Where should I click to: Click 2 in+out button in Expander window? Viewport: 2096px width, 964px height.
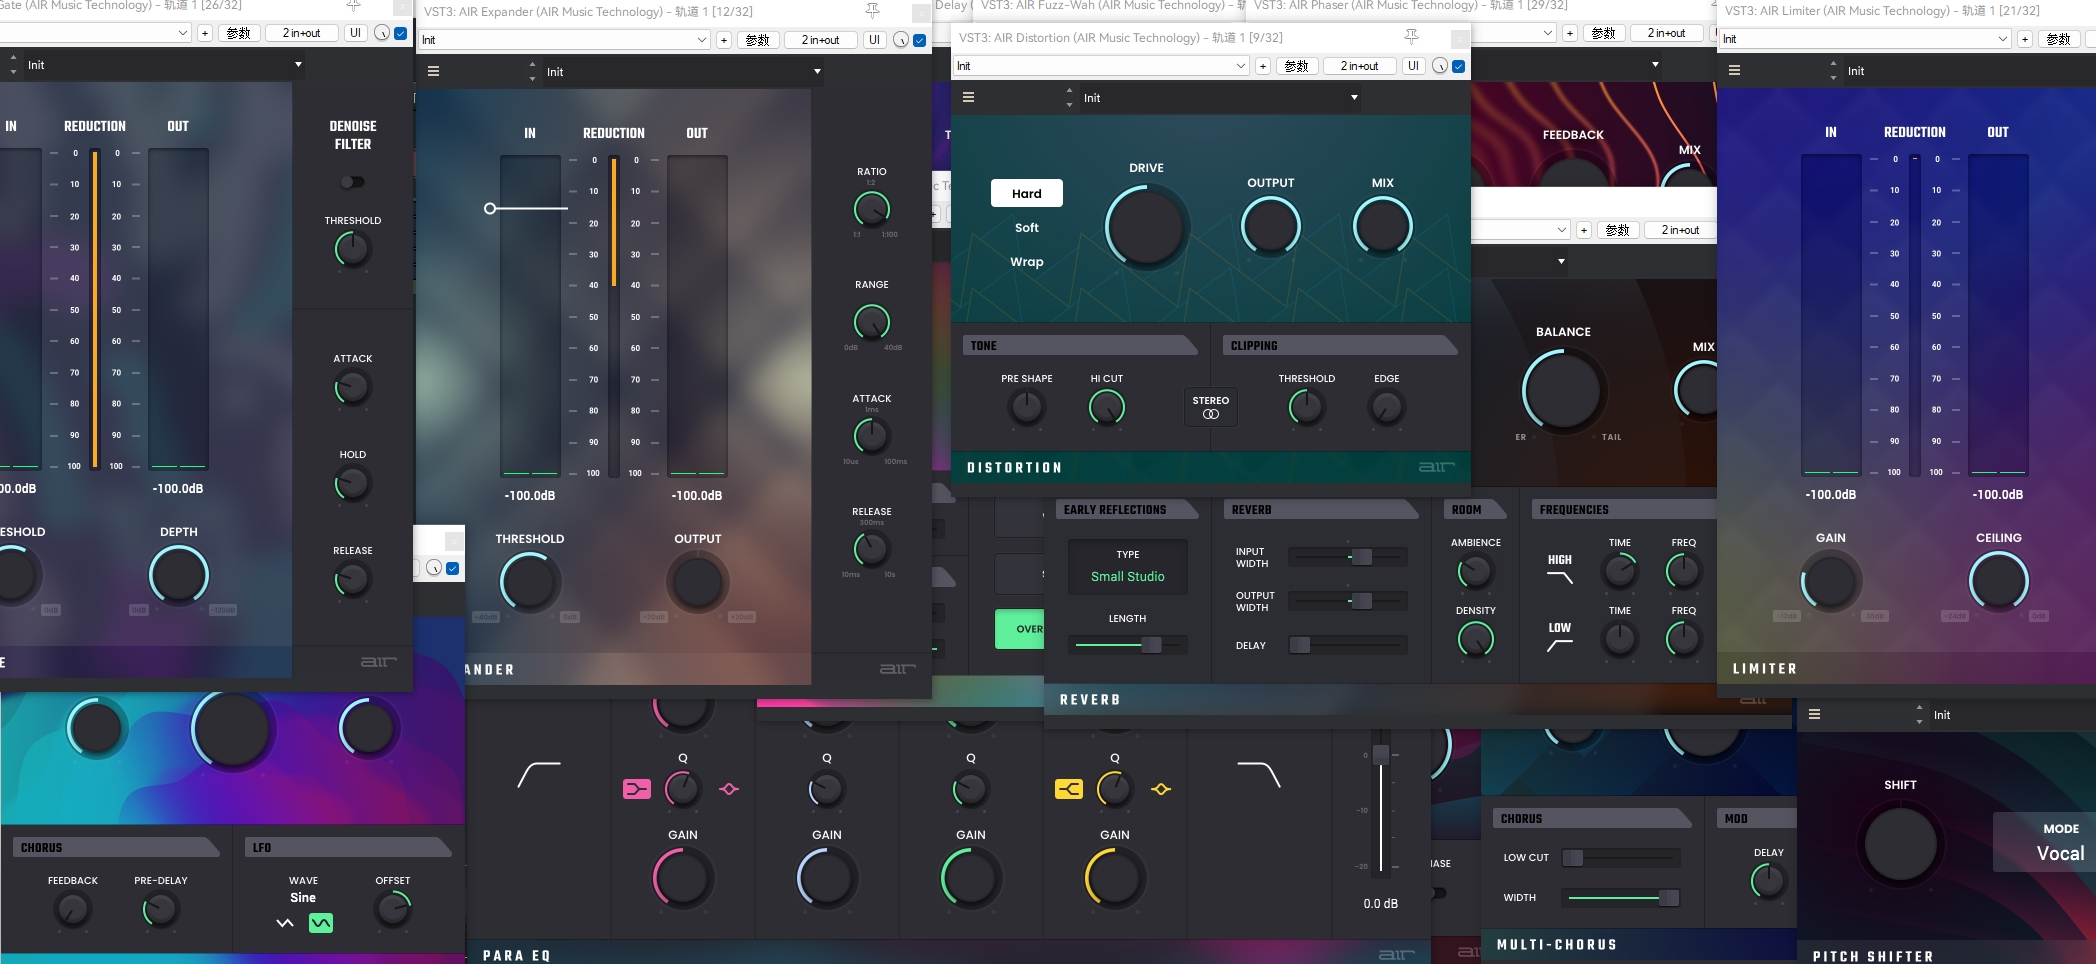coord(820,40)
